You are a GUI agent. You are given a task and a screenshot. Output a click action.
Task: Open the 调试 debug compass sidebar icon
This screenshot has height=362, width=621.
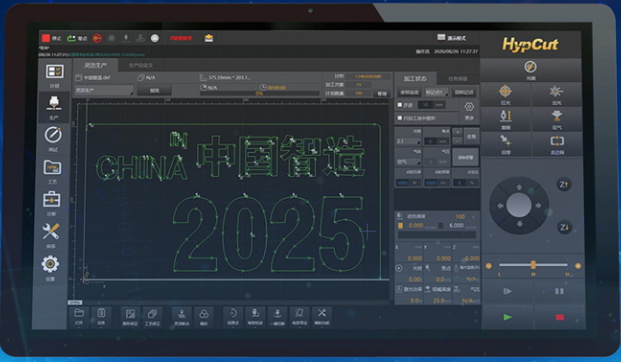(53, 135)
